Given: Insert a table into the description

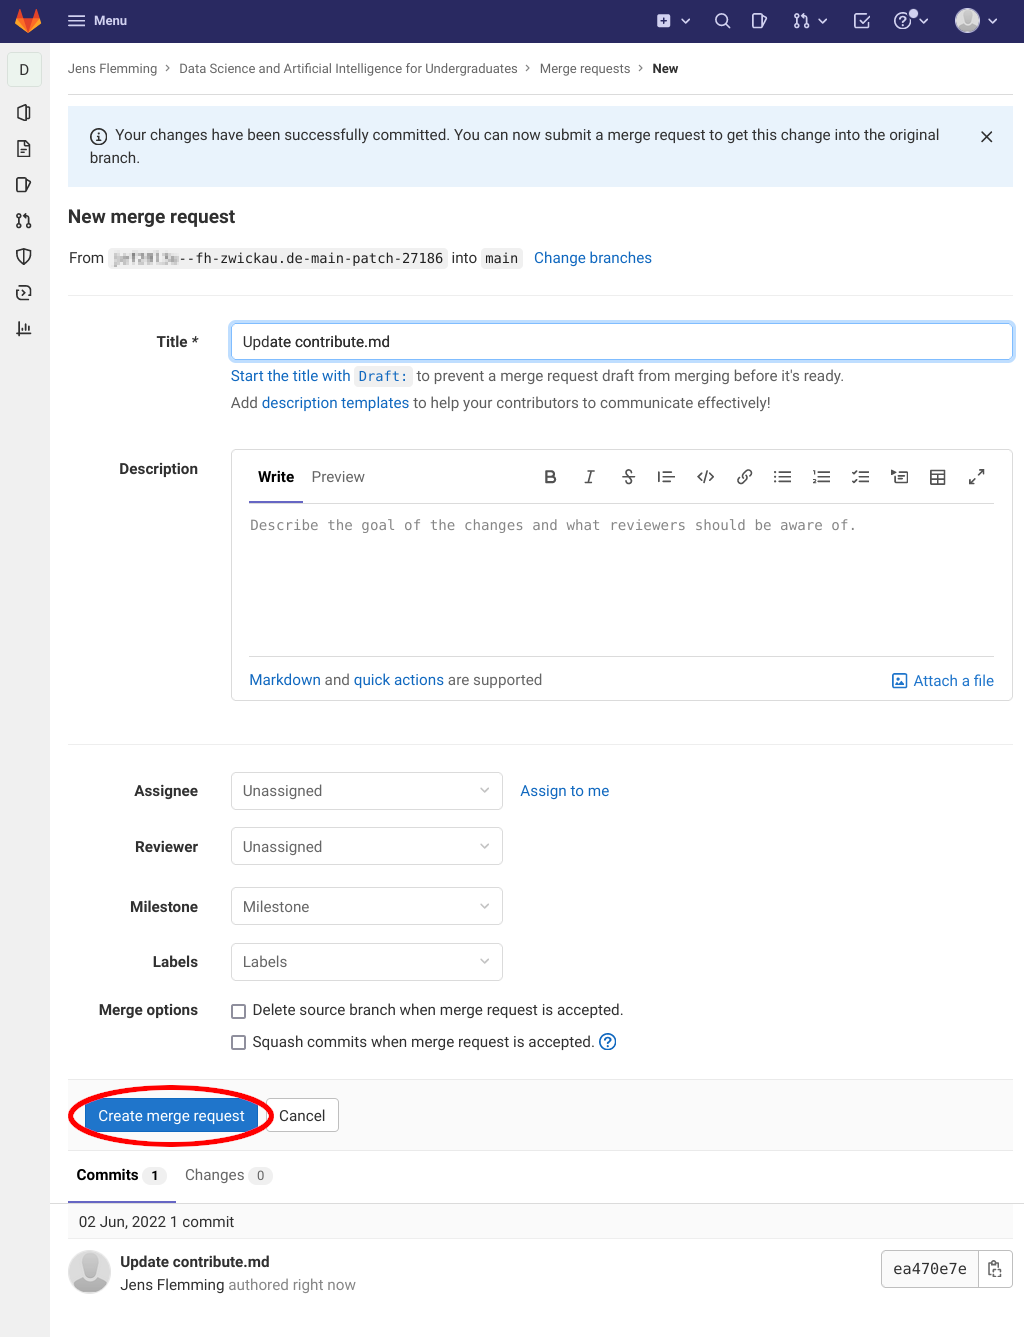Looking at the screenshot, I should pos(938,477).
